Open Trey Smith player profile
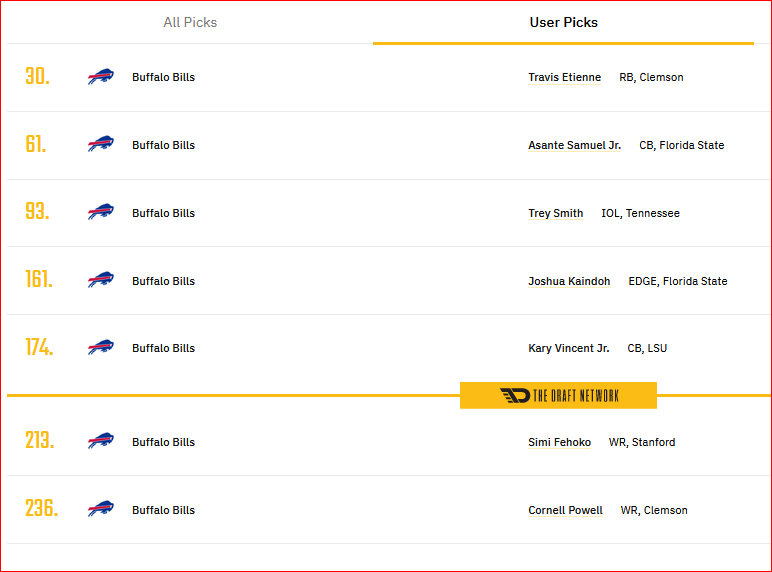This screenshot has height=572, width=772. (555, 213)
